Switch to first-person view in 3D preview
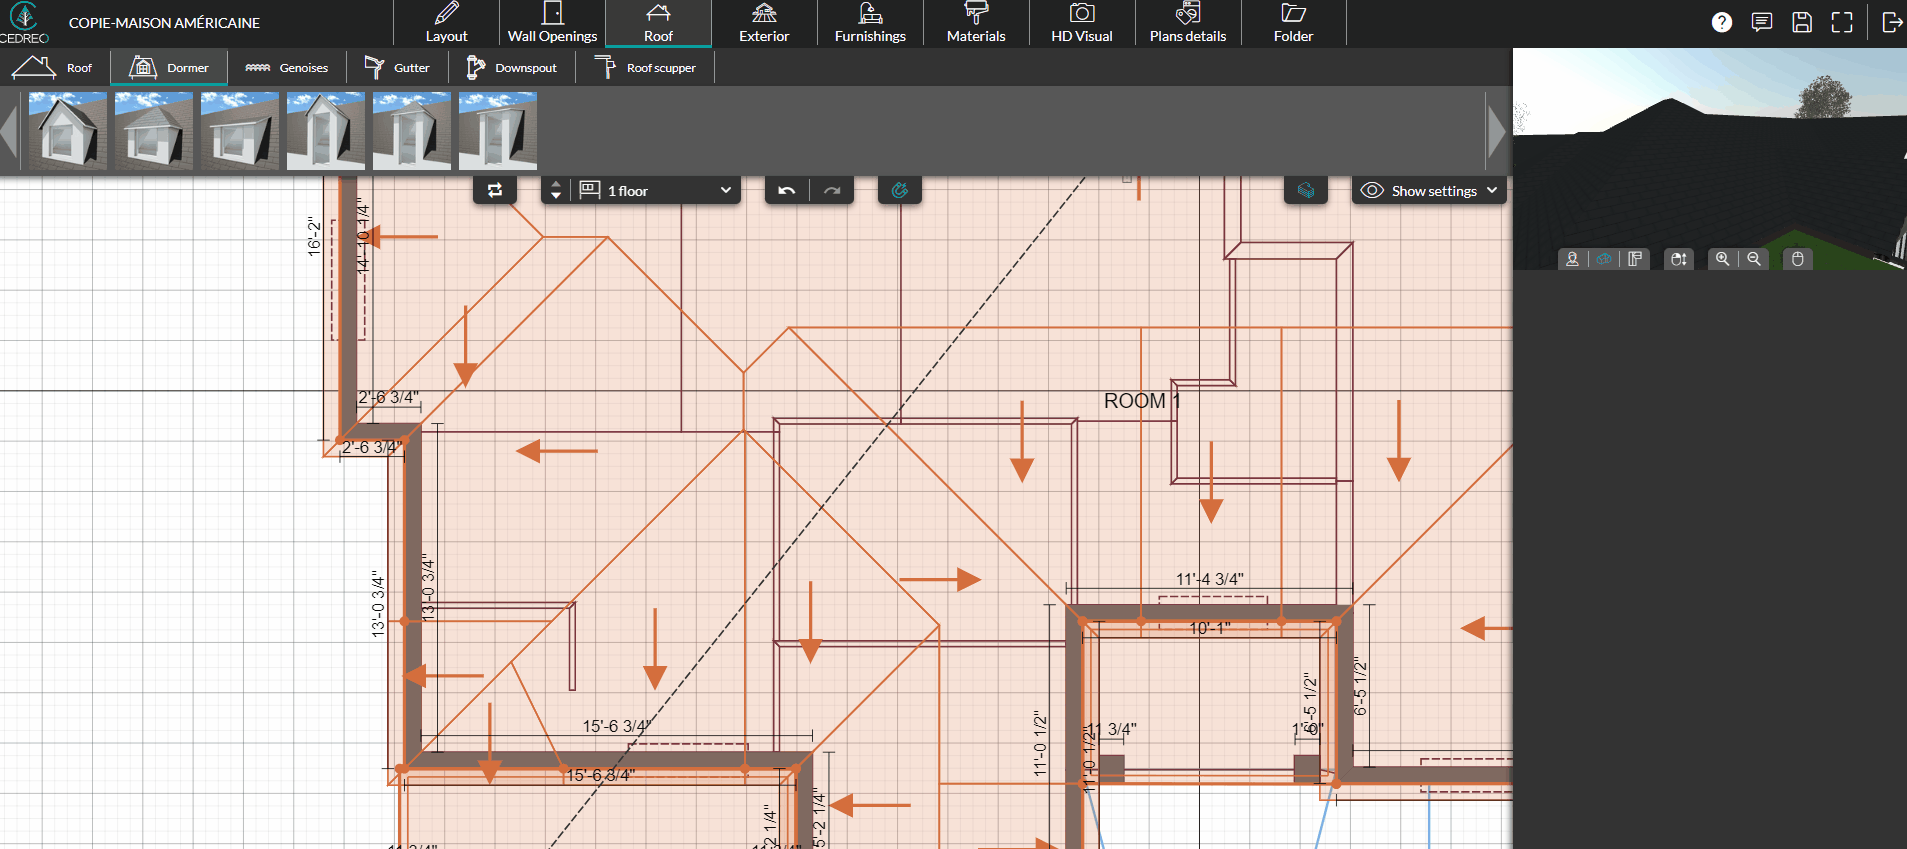1907x849 pixels. click(1572, 259)
